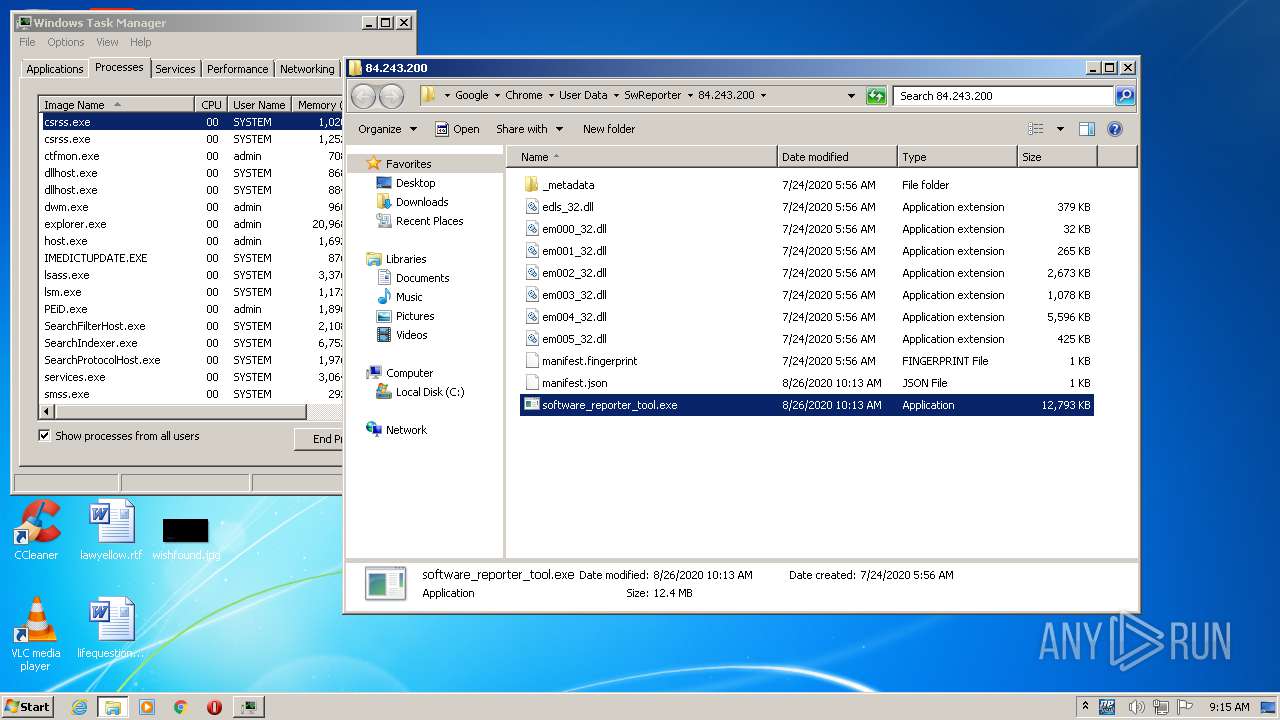
Task: Click the green refresh button beside address bar
Action: (876, 96)
